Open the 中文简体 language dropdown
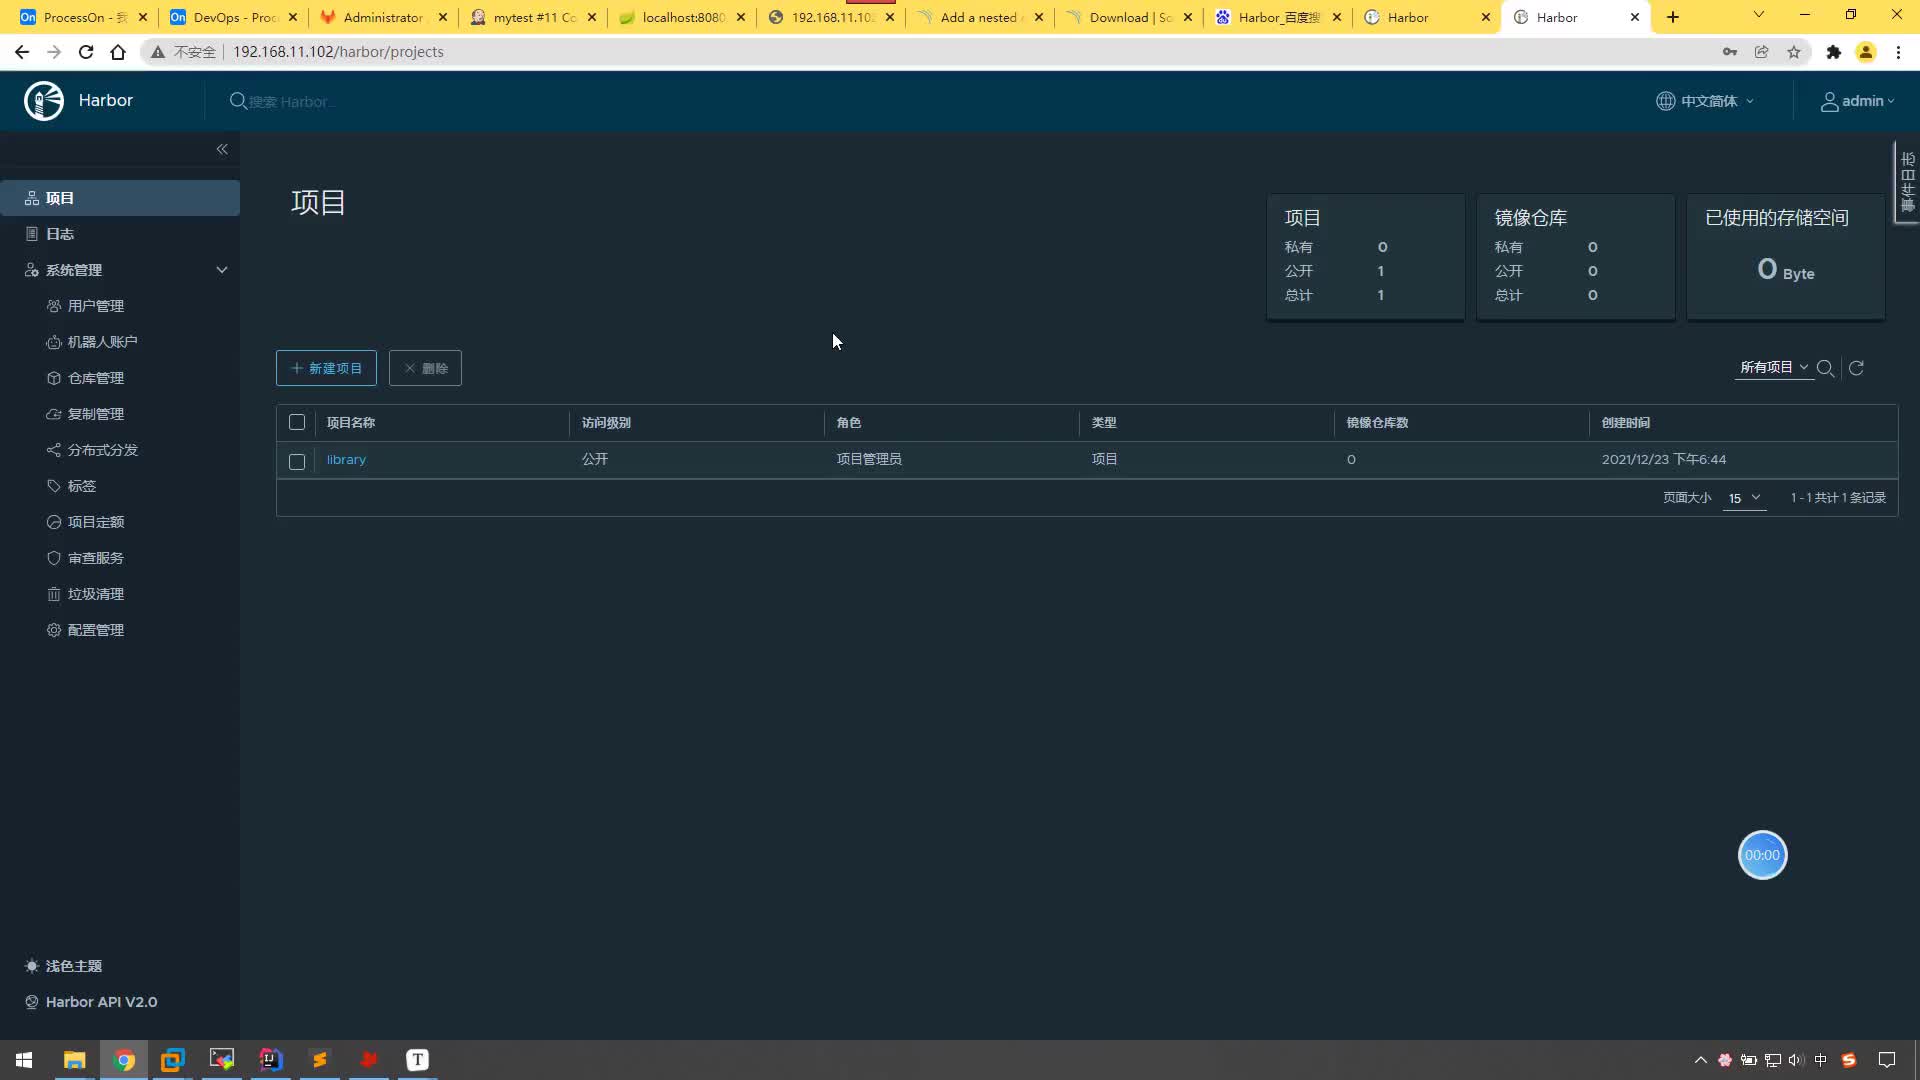The image size is (1920, 1080). 1705,101
